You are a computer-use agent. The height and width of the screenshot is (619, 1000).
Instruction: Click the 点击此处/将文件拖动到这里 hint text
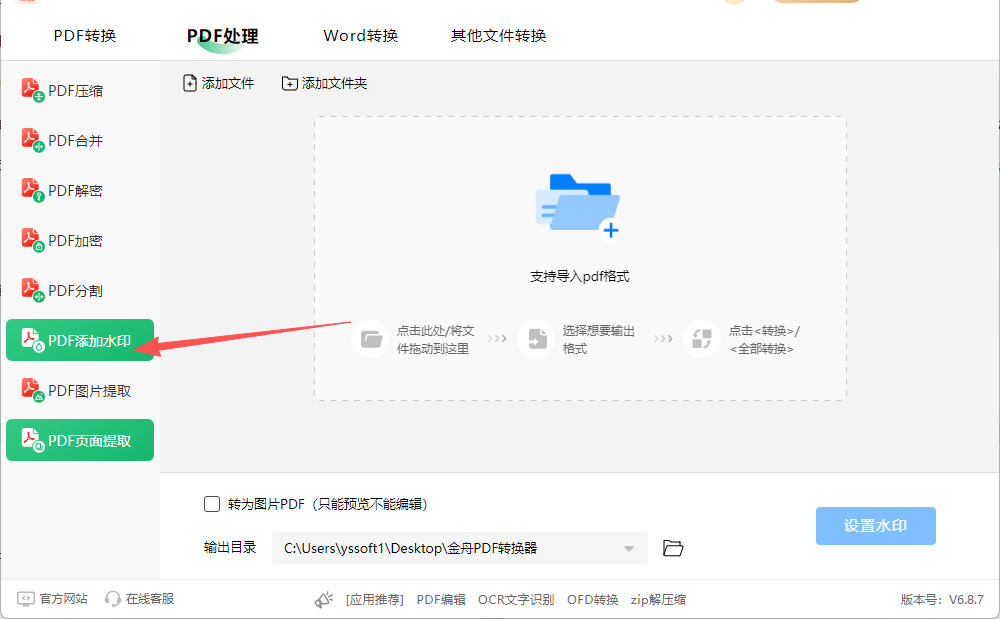tap(436, 340)
